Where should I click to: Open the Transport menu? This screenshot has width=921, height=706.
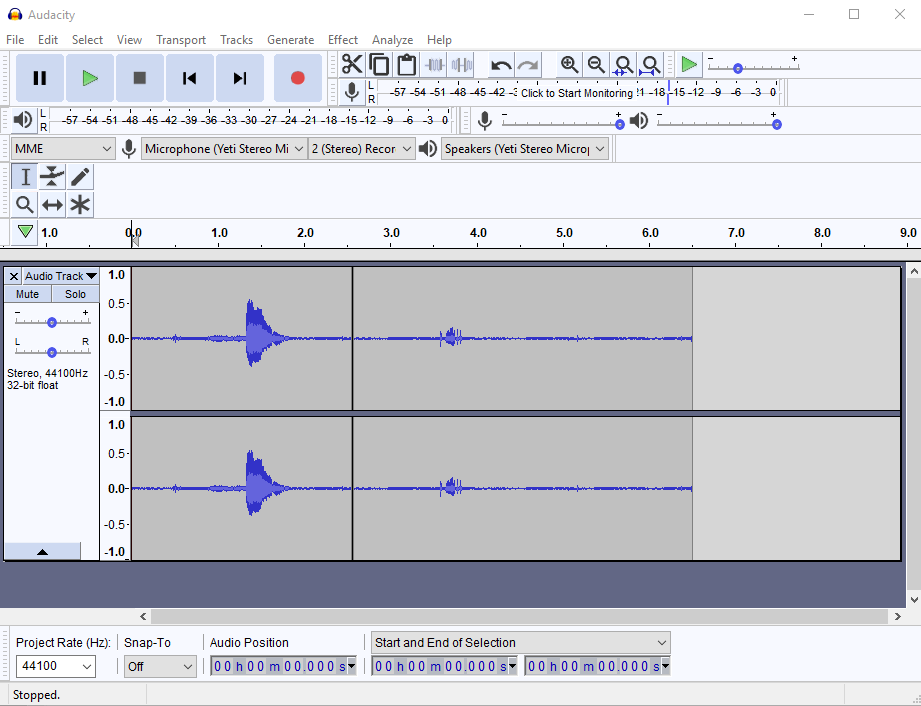tap(181, 39)
